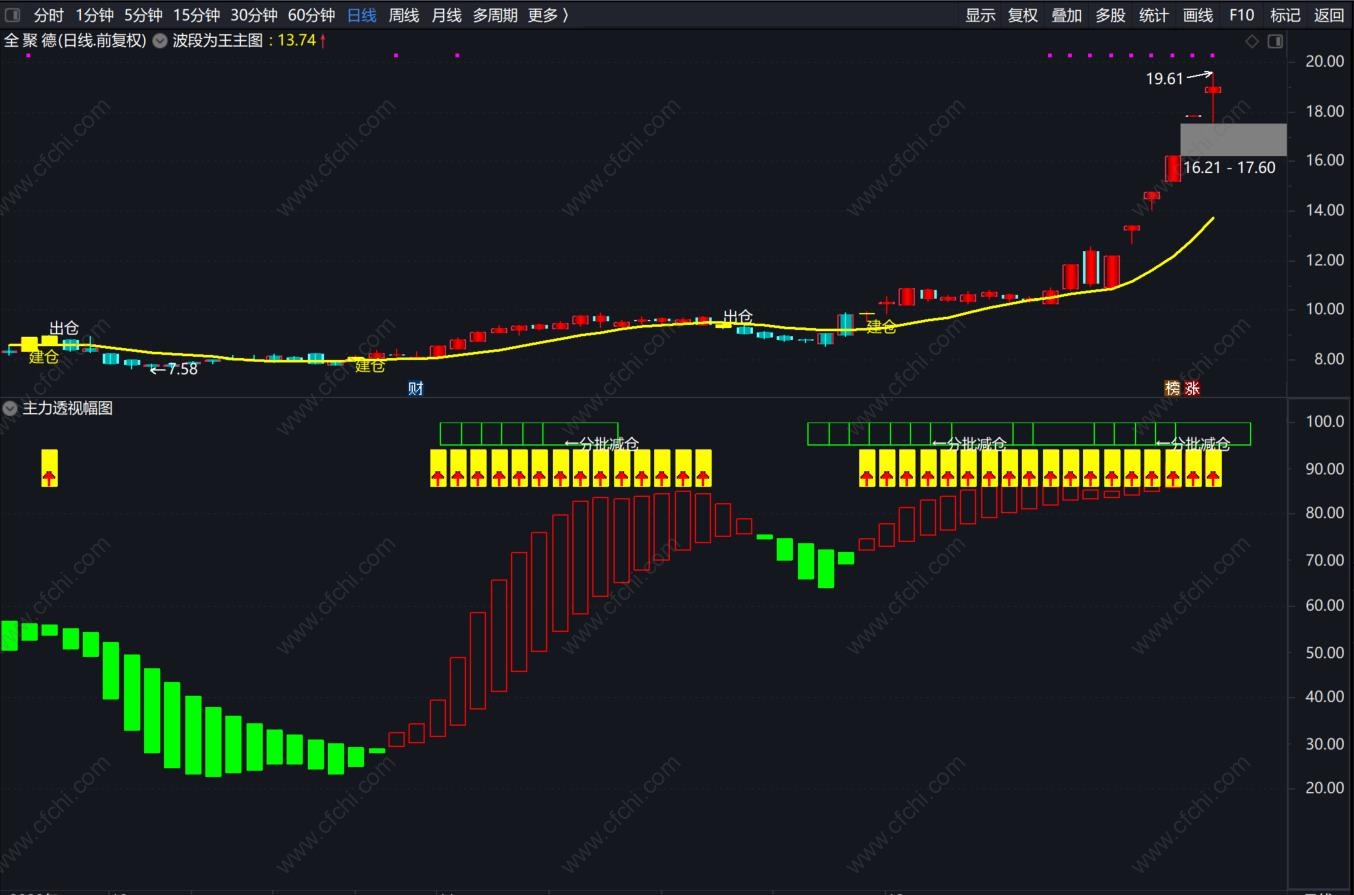Click the 波段为王主图 indicator name
Viewport: 1354px width, 895px height.
[x=218, y=41]
